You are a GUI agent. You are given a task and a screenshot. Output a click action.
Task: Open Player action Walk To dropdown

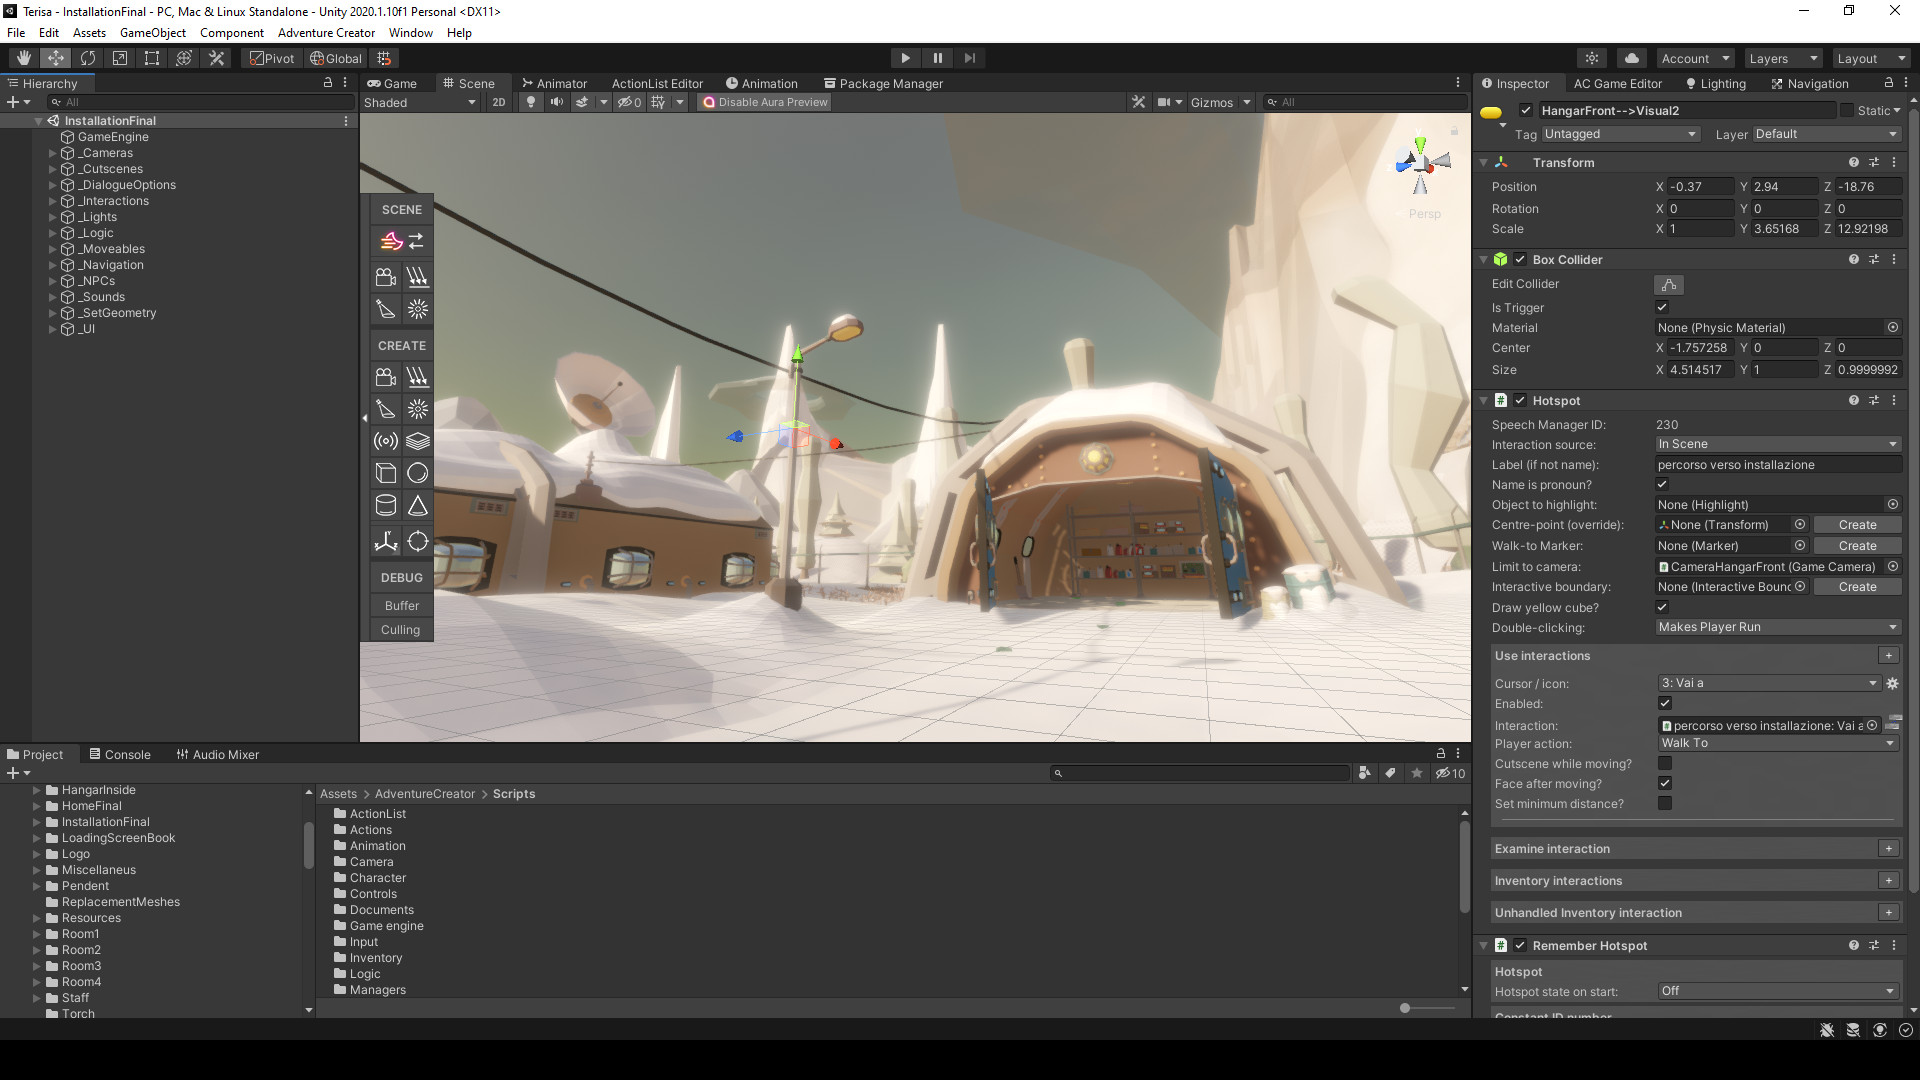pyautogui.click(x=1778, y=743)
